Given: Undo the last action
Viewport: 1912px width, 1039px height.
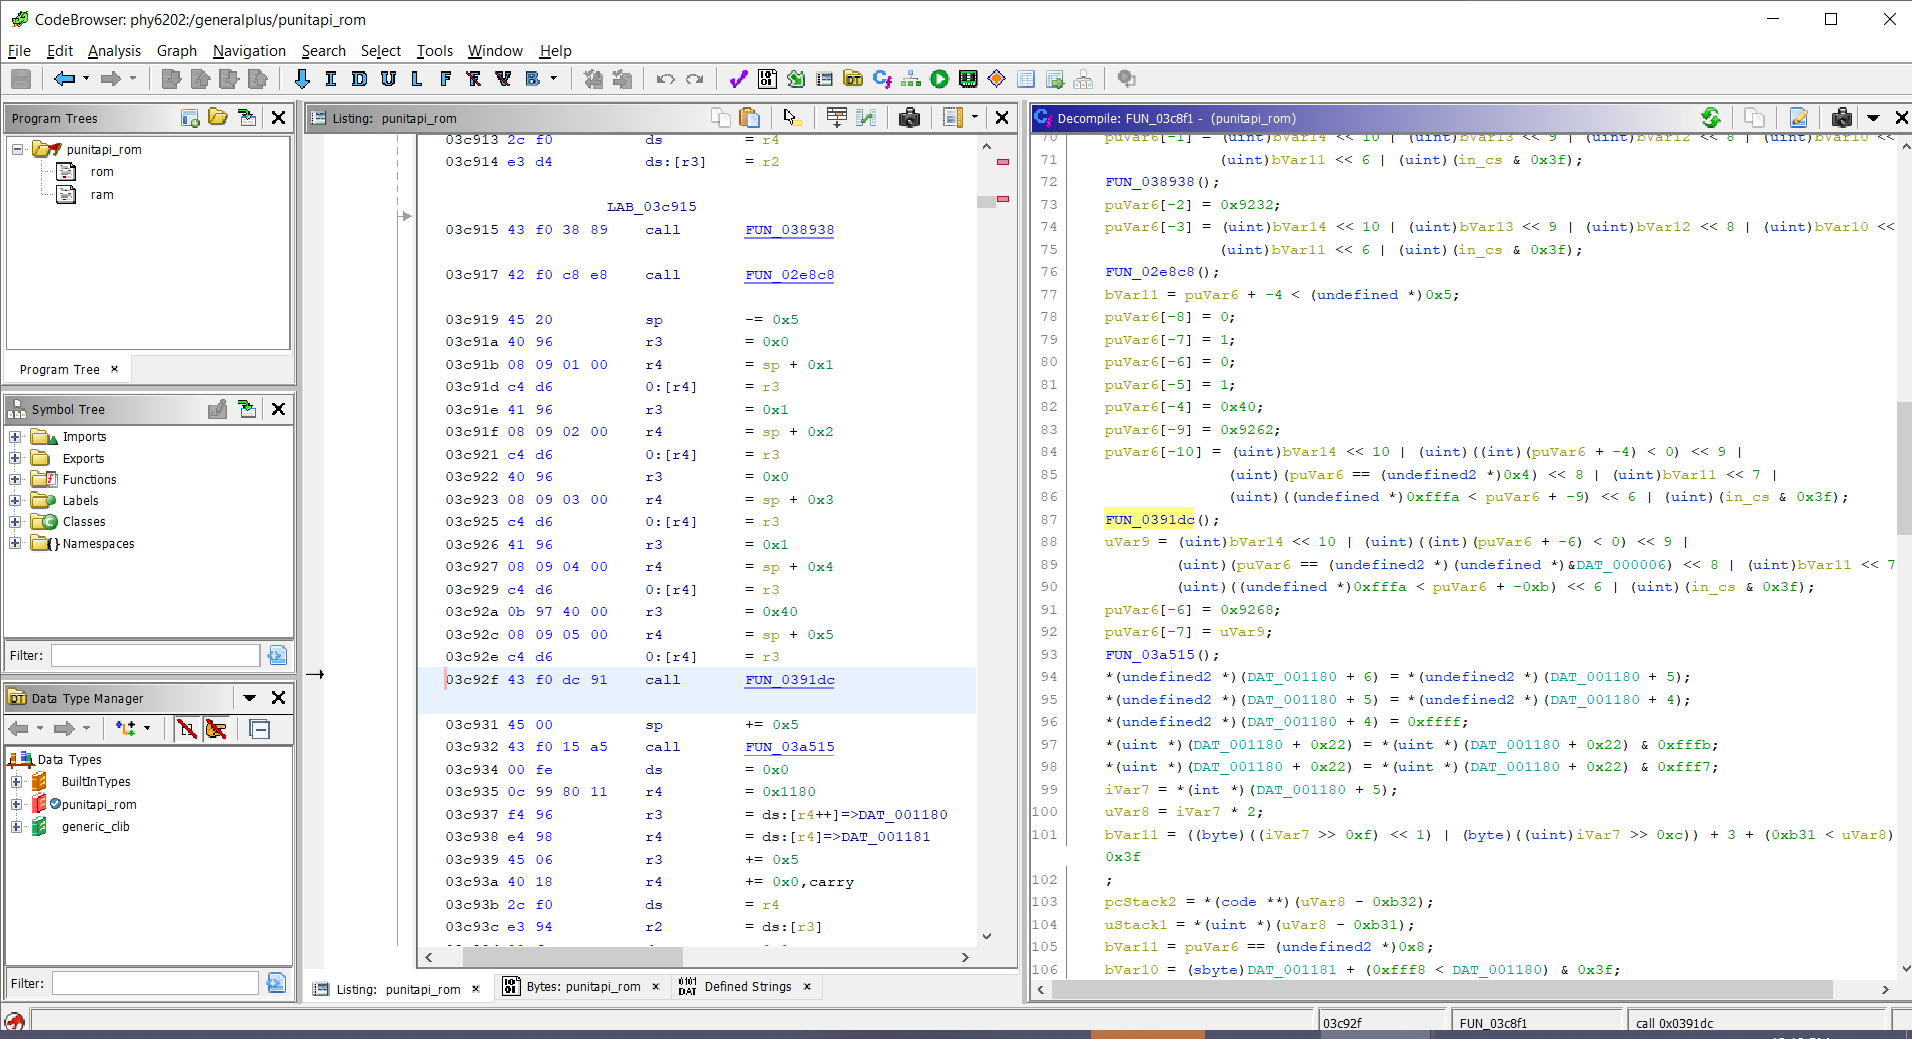Looking at the screenshot, I should (663, 79).
